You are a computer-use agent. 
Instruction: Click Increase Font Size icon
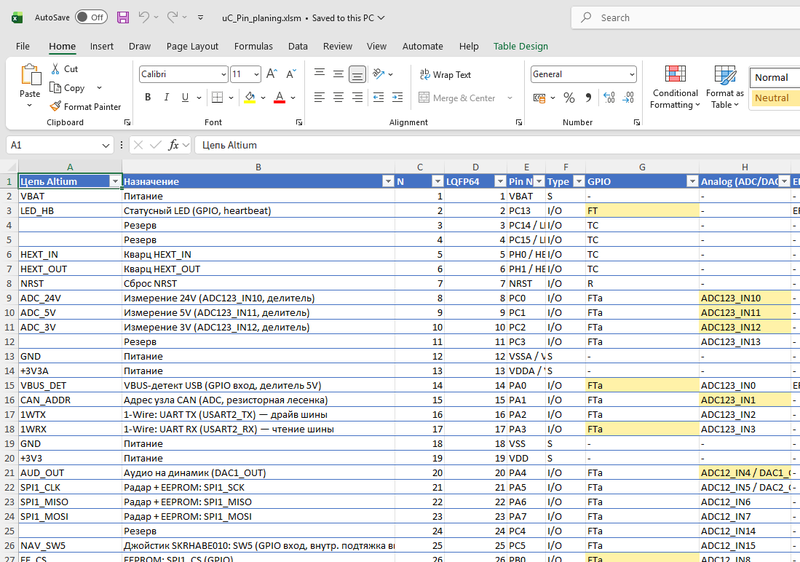[271, 74]
